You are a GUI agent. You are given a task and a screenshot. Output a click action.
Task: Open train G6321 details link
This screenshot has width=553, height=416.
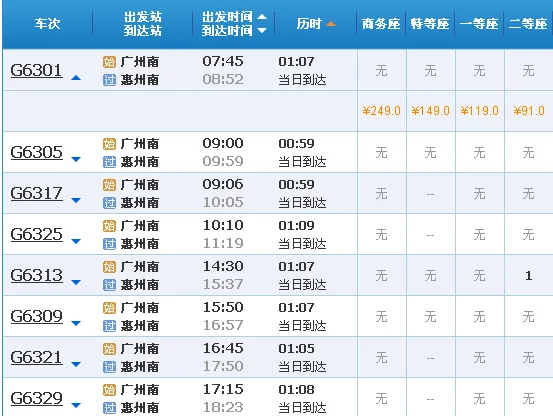point(36,357)
